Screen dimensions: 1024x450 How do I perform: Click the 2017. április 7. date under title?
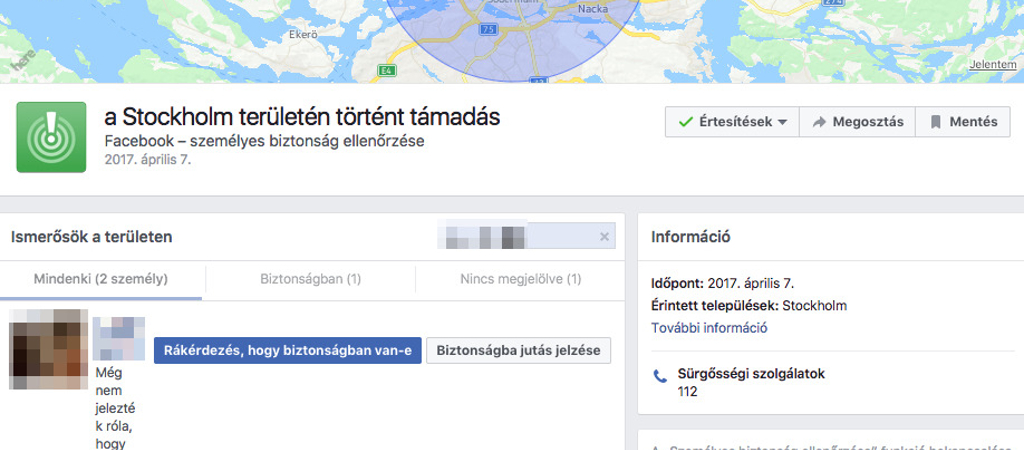pos(148,159)
